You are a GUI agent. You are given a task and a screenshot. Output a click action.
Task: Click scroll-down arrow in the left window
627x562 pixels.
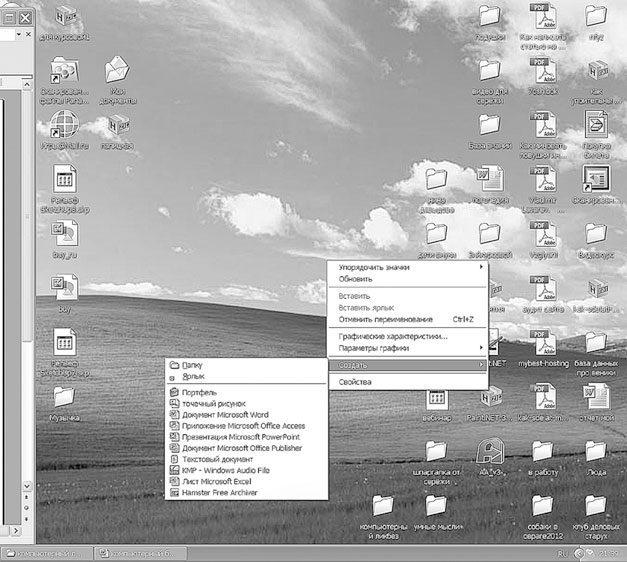point(27,486)
